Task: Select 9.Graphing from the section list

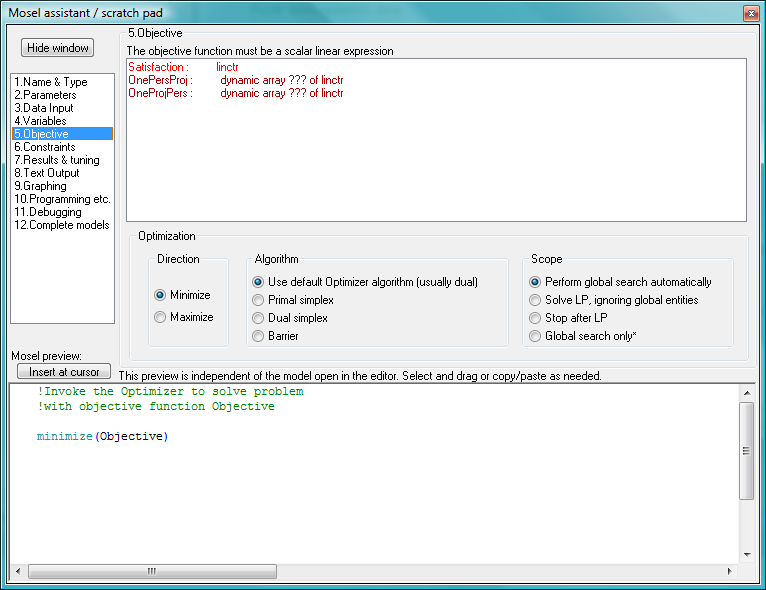Action: click(x=40, y=186)
